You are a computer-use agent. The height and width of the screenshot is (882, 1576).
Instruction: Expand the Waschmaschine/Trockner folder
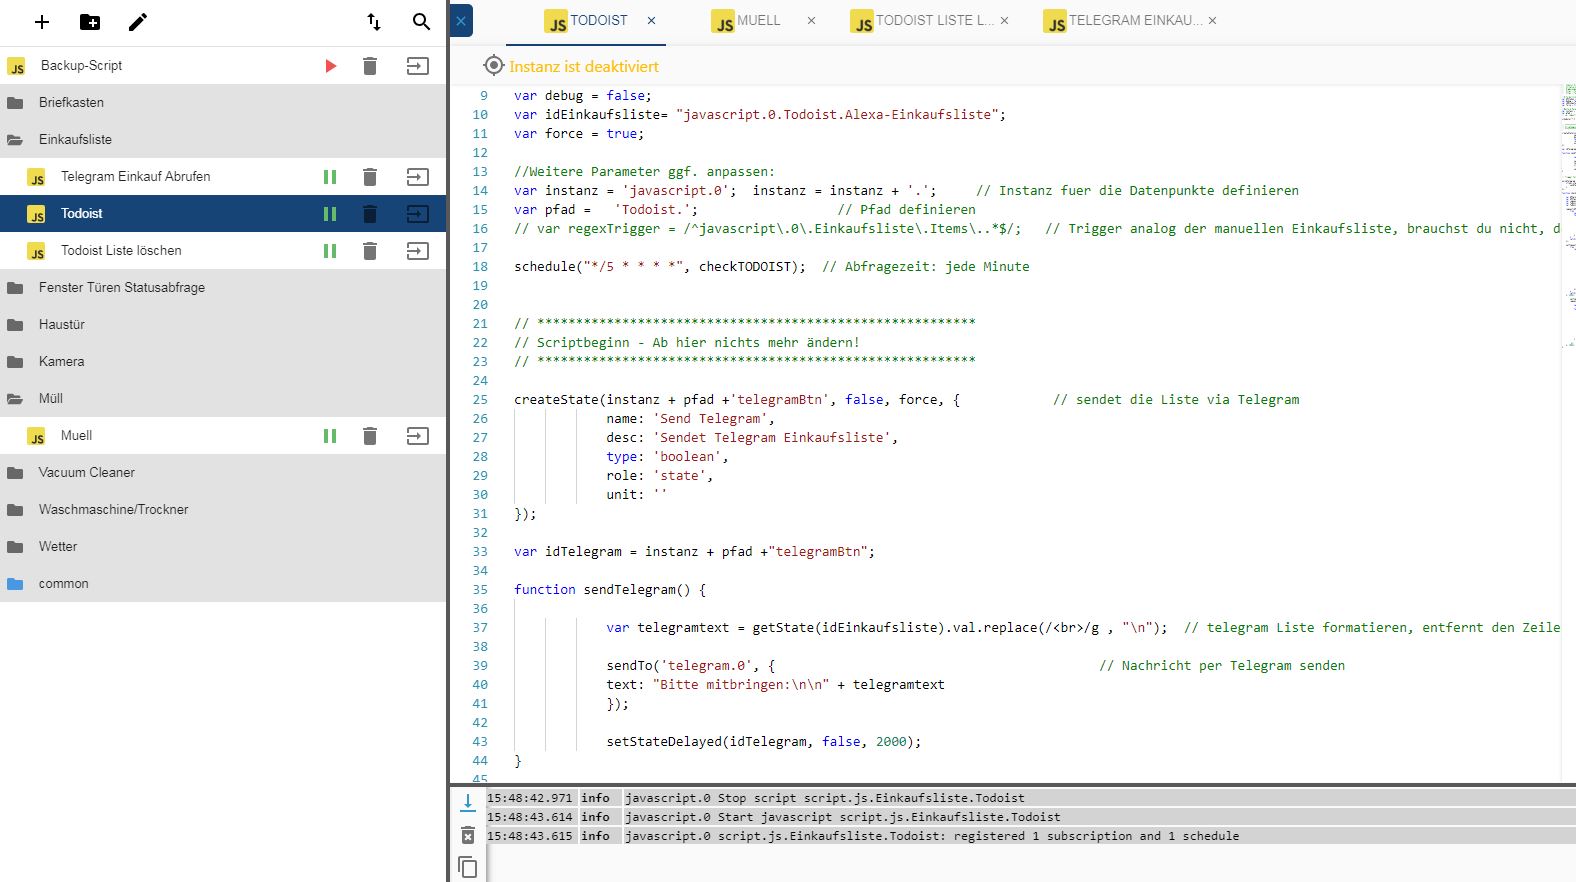pos(113,510)
